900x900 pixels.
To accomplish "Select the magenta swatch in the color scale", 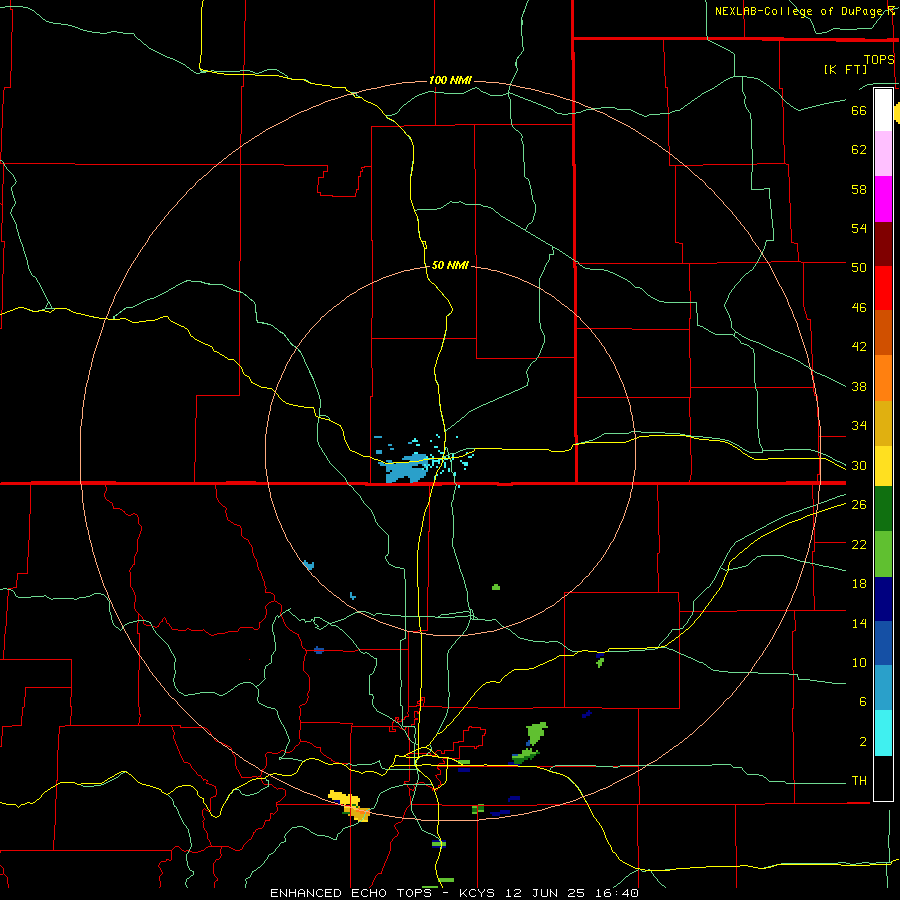I will click(883, 199).
